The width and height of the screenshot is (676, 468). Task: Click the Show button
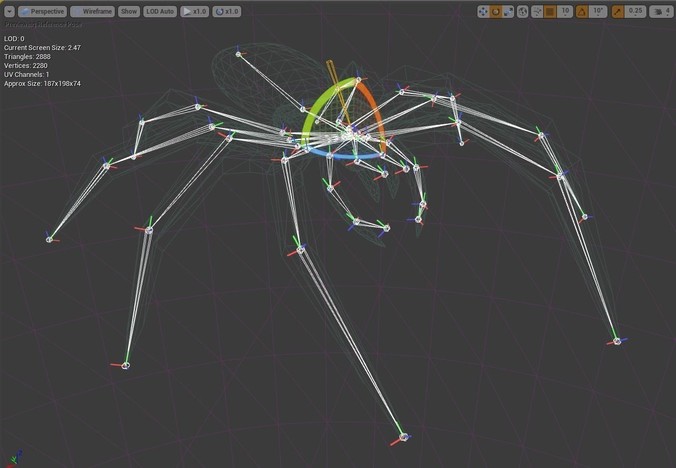(x=129, y=12)
